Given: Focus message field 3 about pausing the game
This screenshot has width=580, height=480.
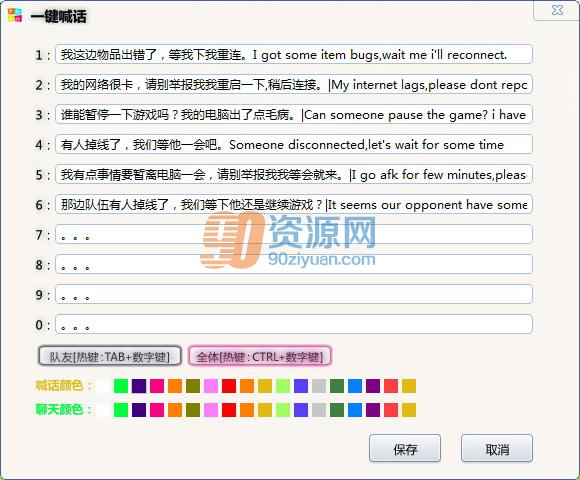Looking at the screenshot, I should (x=294, y=114).
